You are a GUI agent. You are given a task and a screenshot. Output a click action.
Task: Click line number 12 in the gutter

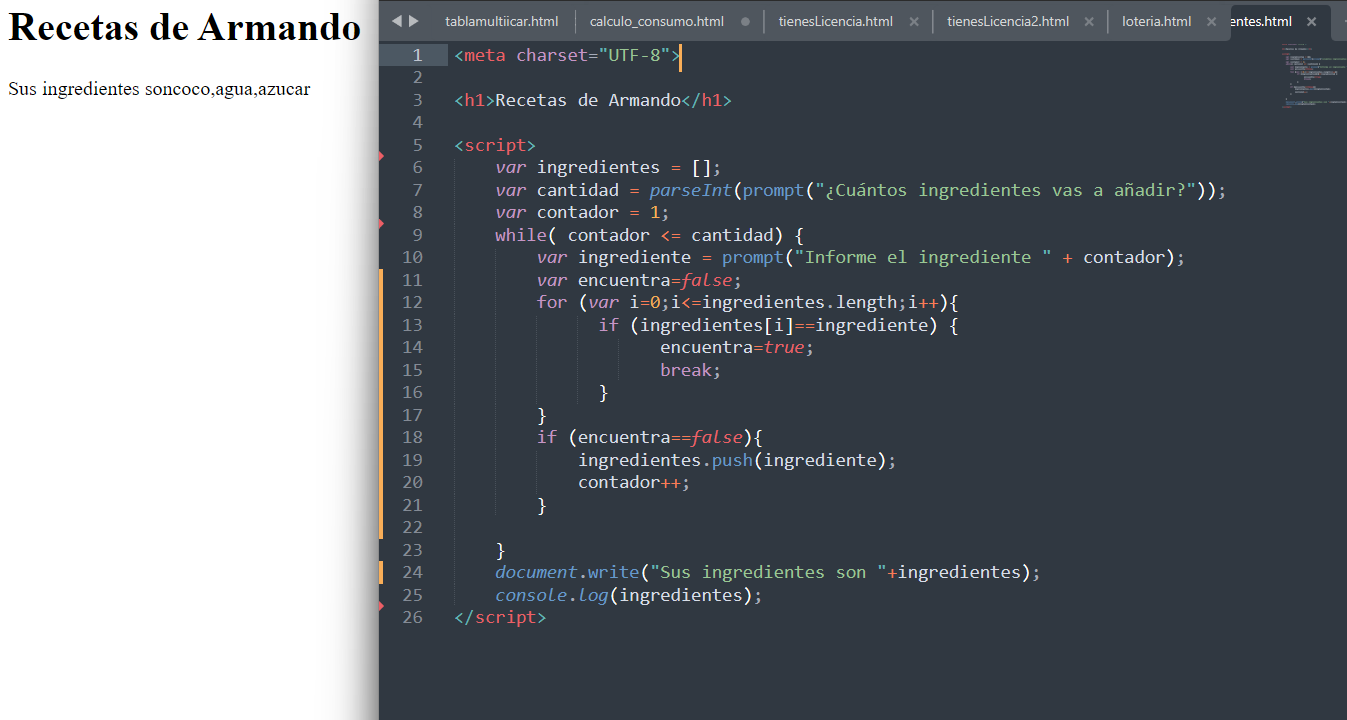412,302
